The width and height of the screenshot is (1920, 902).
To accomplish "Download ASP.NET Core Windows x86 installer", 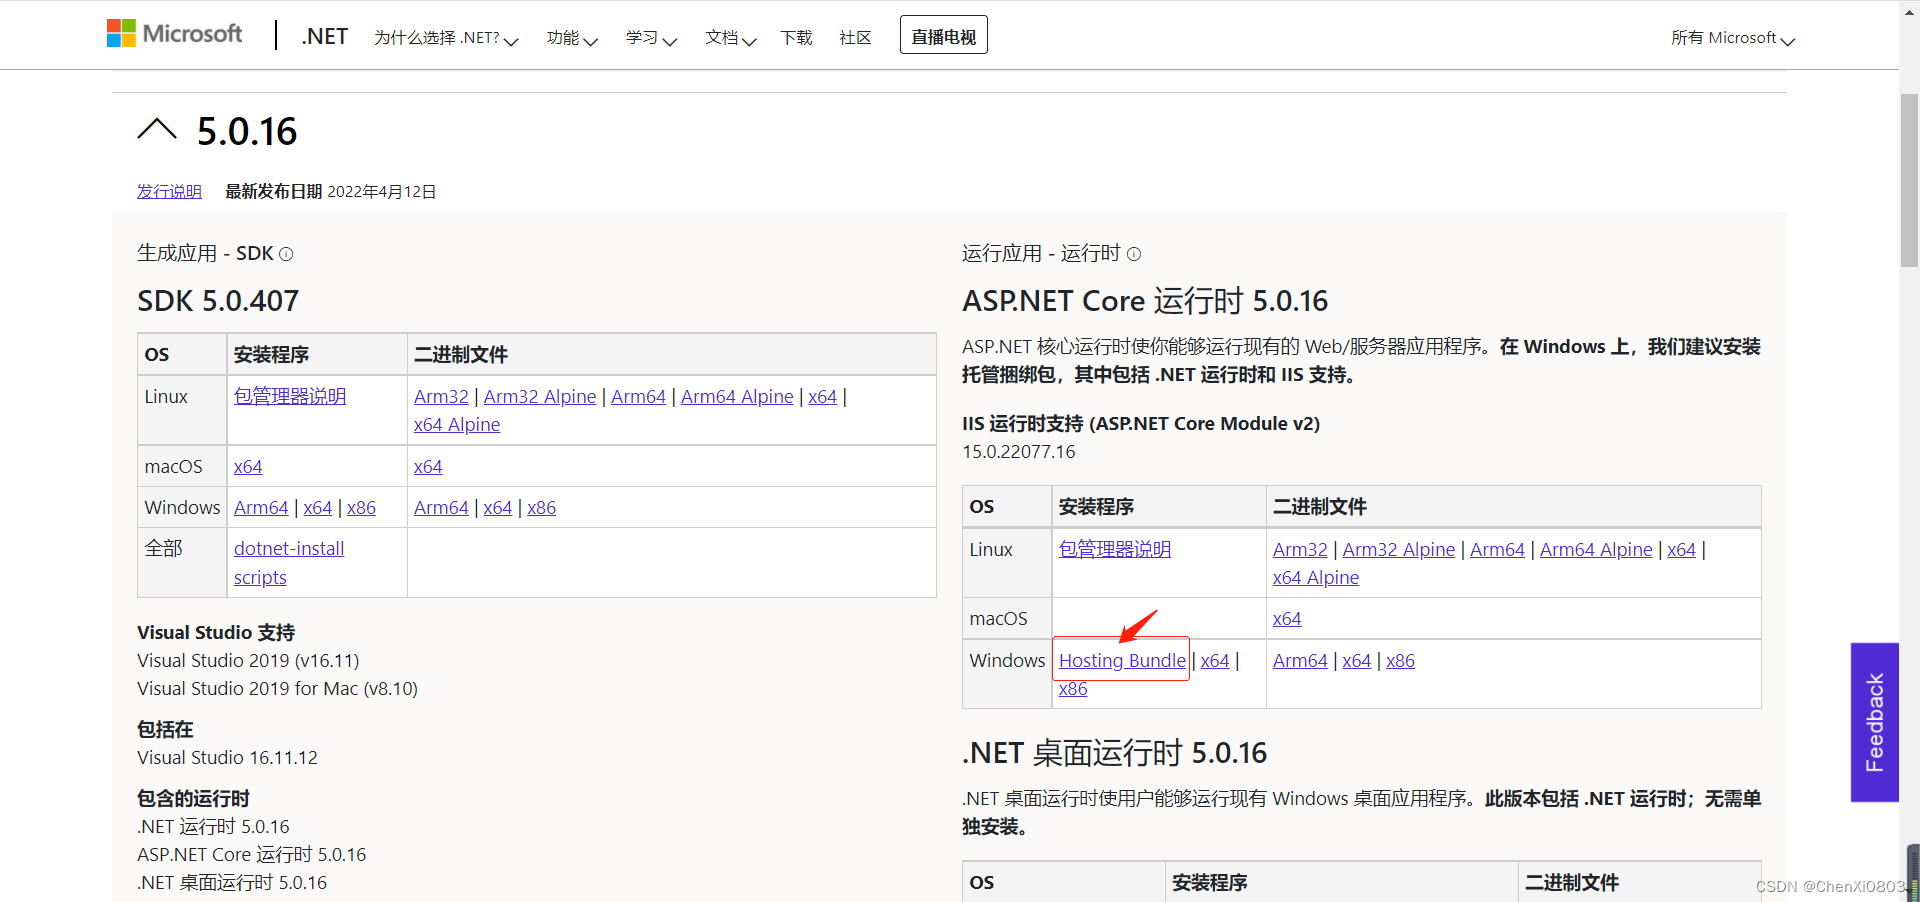I will (x=1073, y=688).
